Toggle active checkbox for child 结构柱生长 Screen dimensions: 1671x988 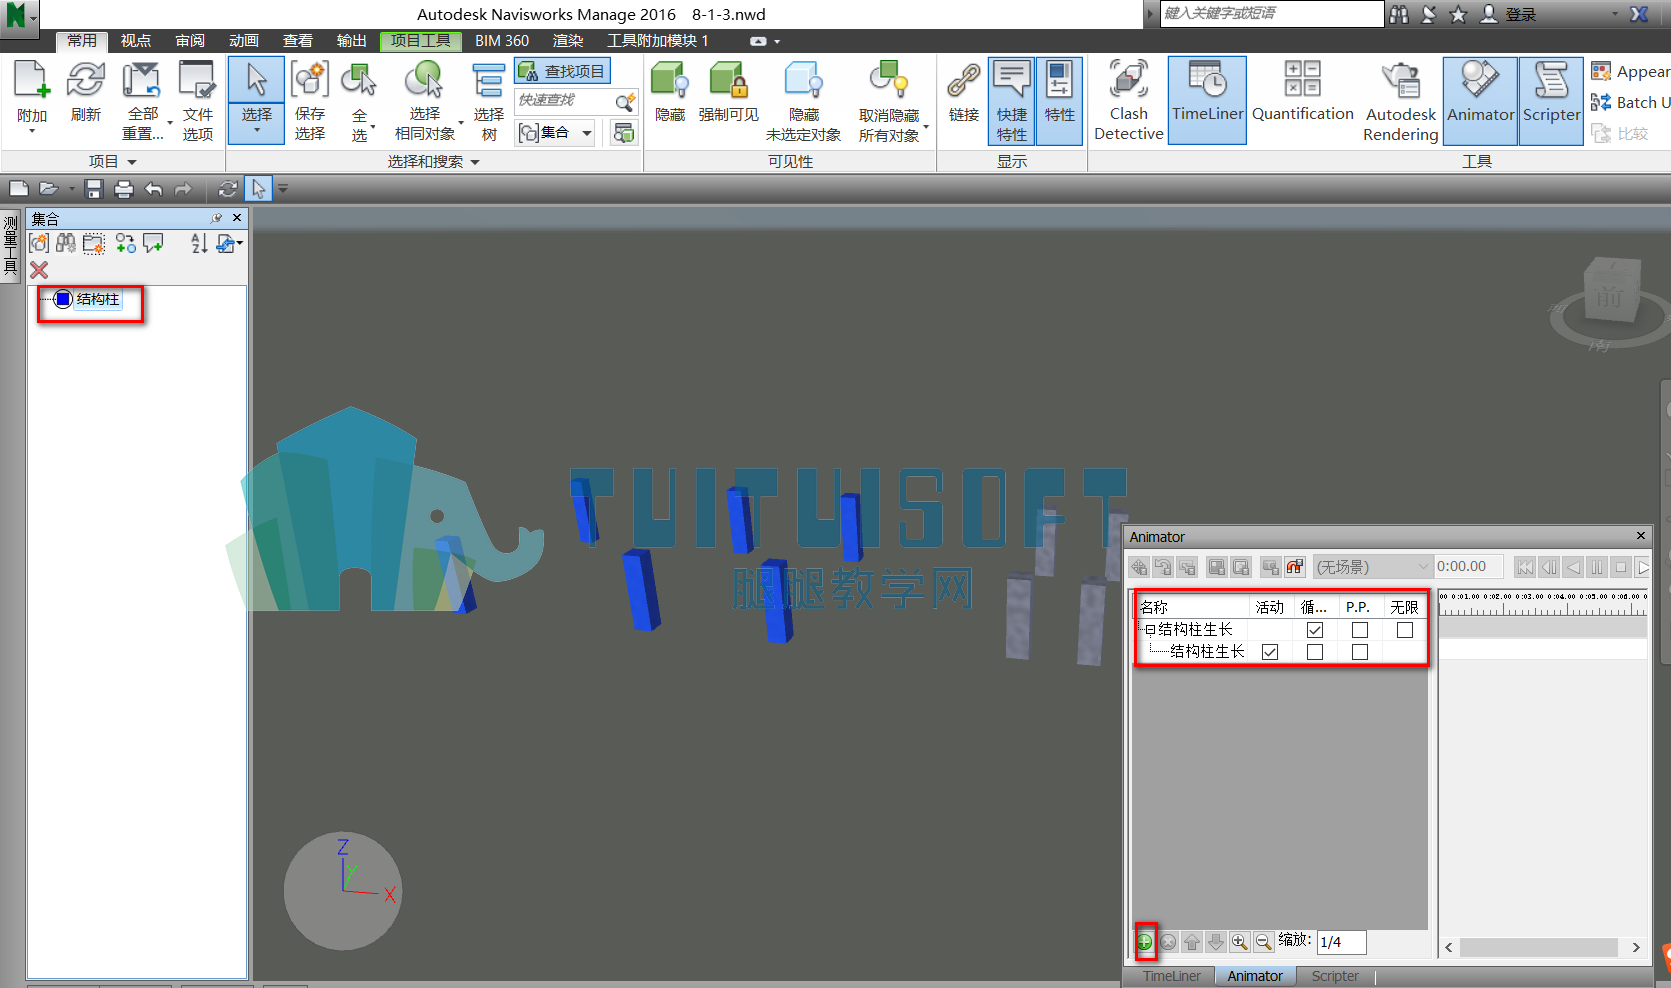point(1270,652)
